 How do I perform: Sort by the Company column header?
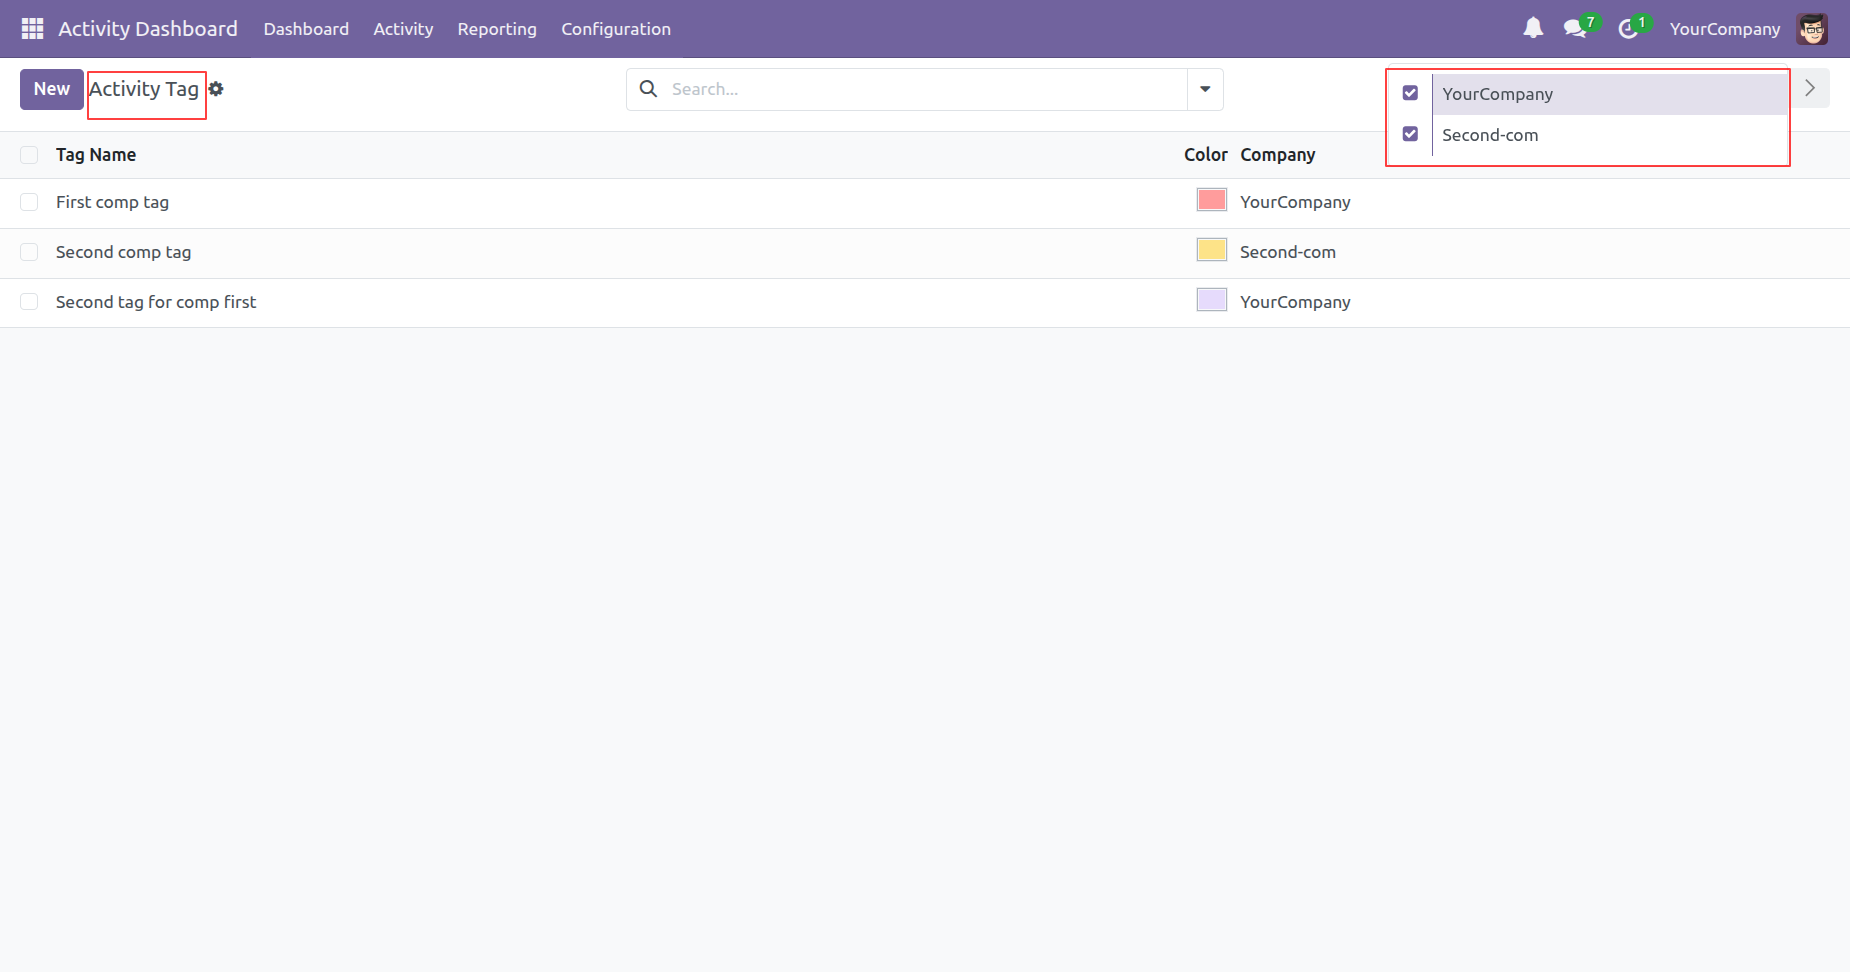click(1278, 155)
